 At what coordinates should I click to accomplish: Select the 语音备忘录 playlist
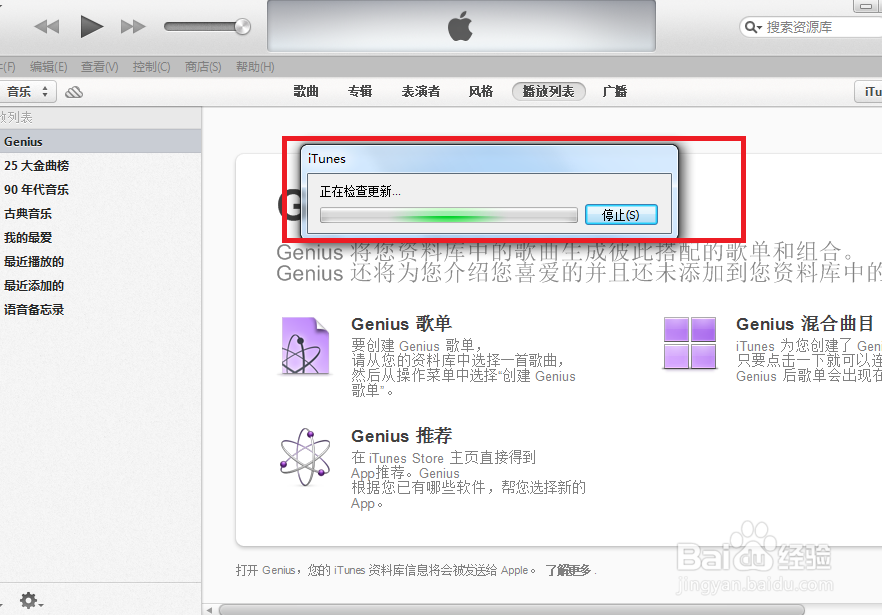101,309
